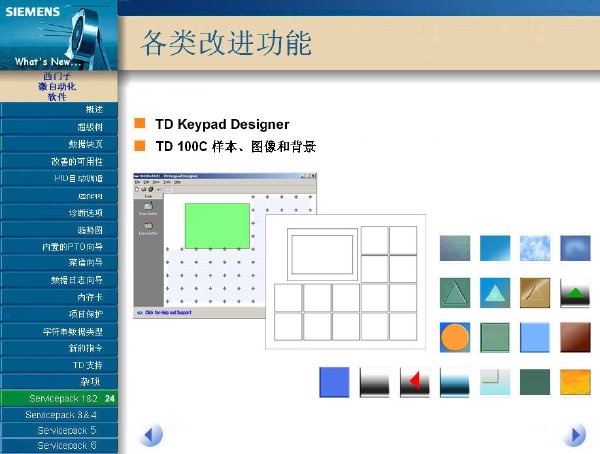The width and height of the screenshot is (600, 454).
Task: Open the Servicepack 3&4 section
Action: tap(59, 415)
